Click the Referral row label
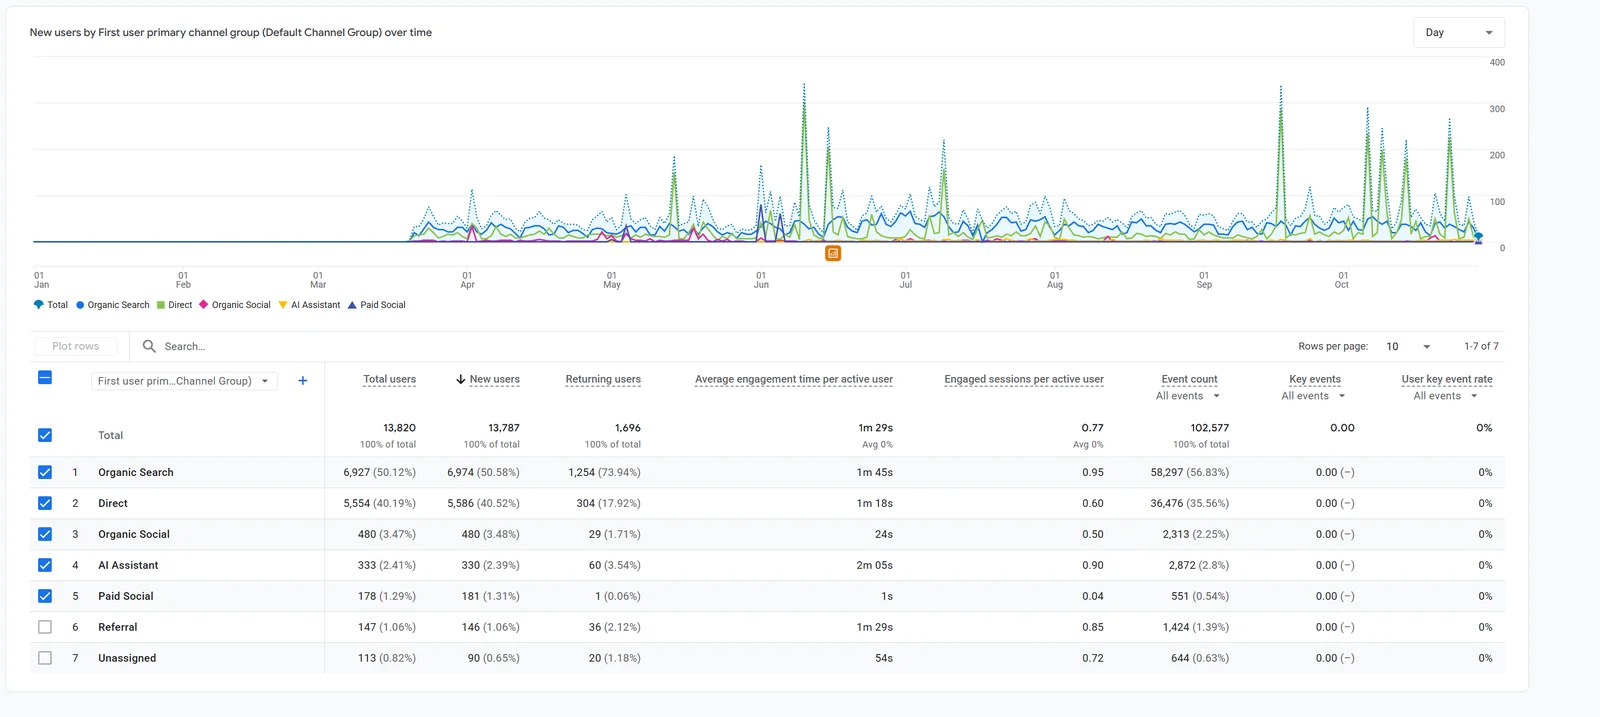The height and width of the screenshot is (717, 1600). click(118, 627)
